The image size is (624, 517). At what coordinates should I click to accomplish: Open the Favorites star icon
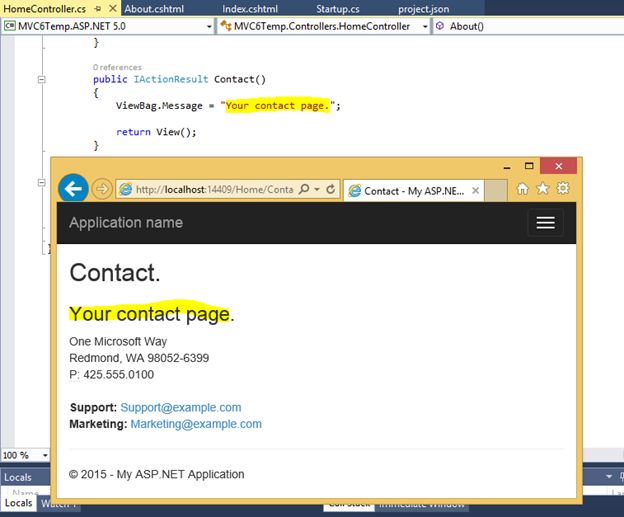(543, 188)
